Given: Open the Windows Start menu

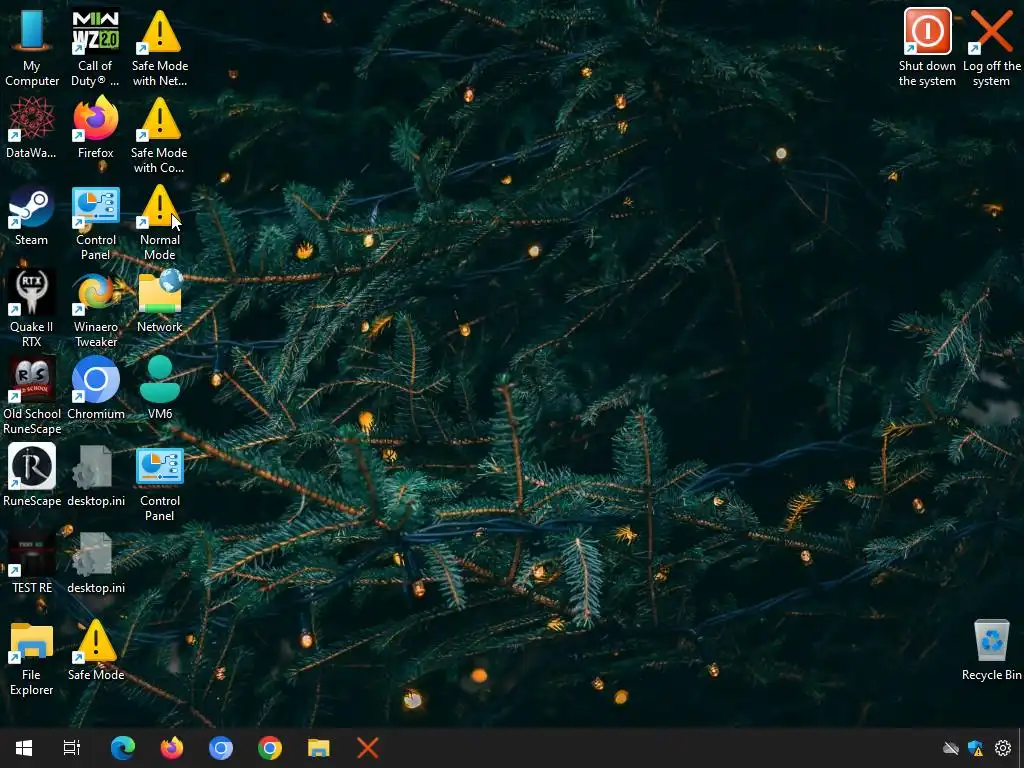Looking at the screenshot, I should tap(24, 748).
